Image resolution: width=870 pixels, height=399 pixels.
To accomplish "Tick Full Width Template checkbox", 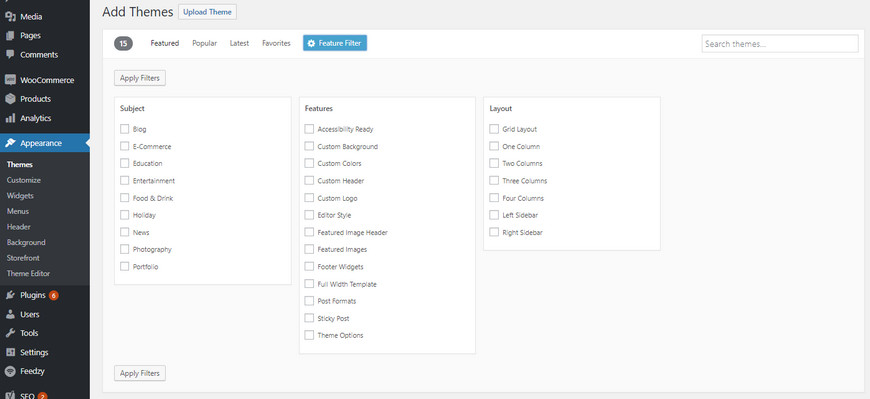I will tap(309, 284).
